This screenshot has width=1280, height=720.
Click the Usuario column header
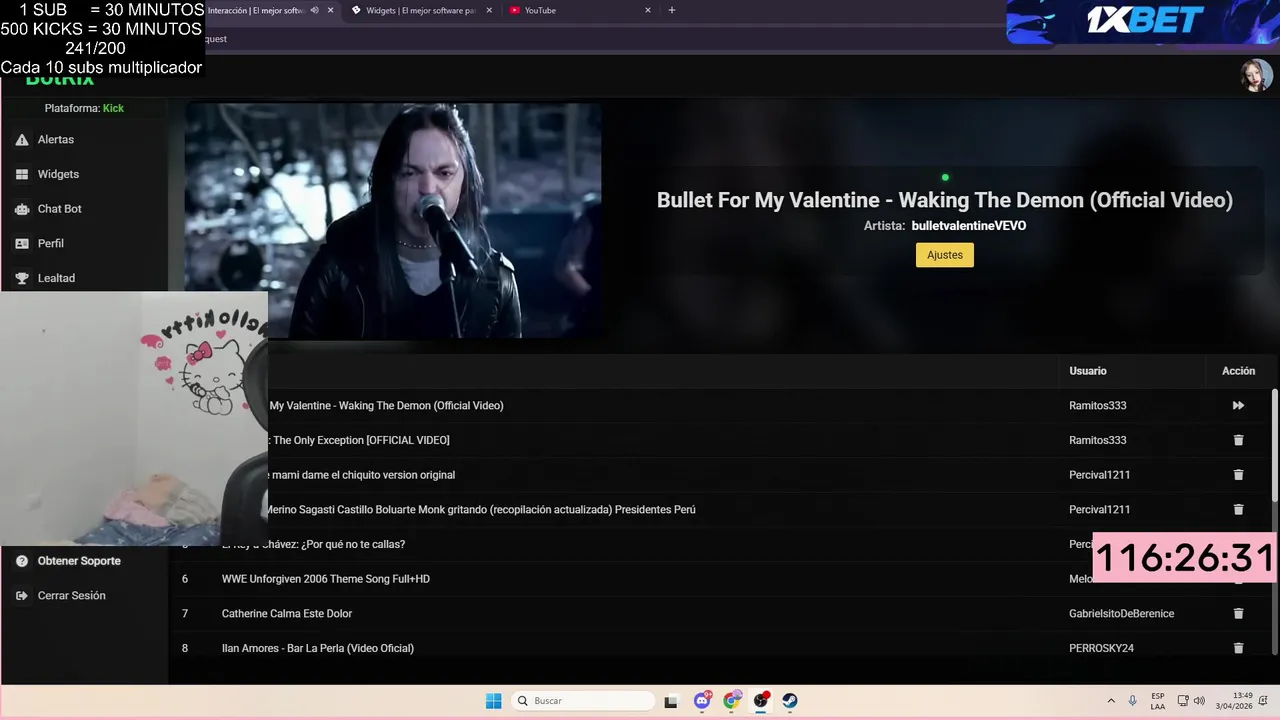pos(1088,371)
